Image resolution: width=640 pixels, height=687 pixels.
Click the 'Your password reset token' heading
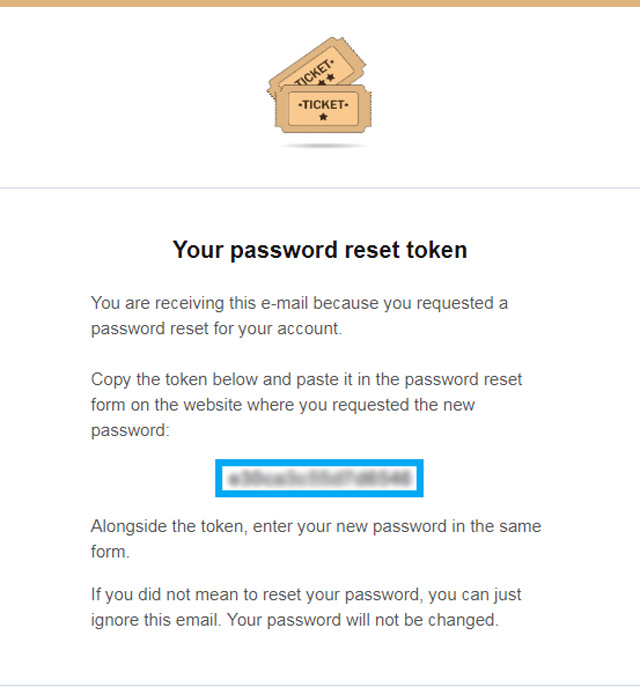click(320, 250)
